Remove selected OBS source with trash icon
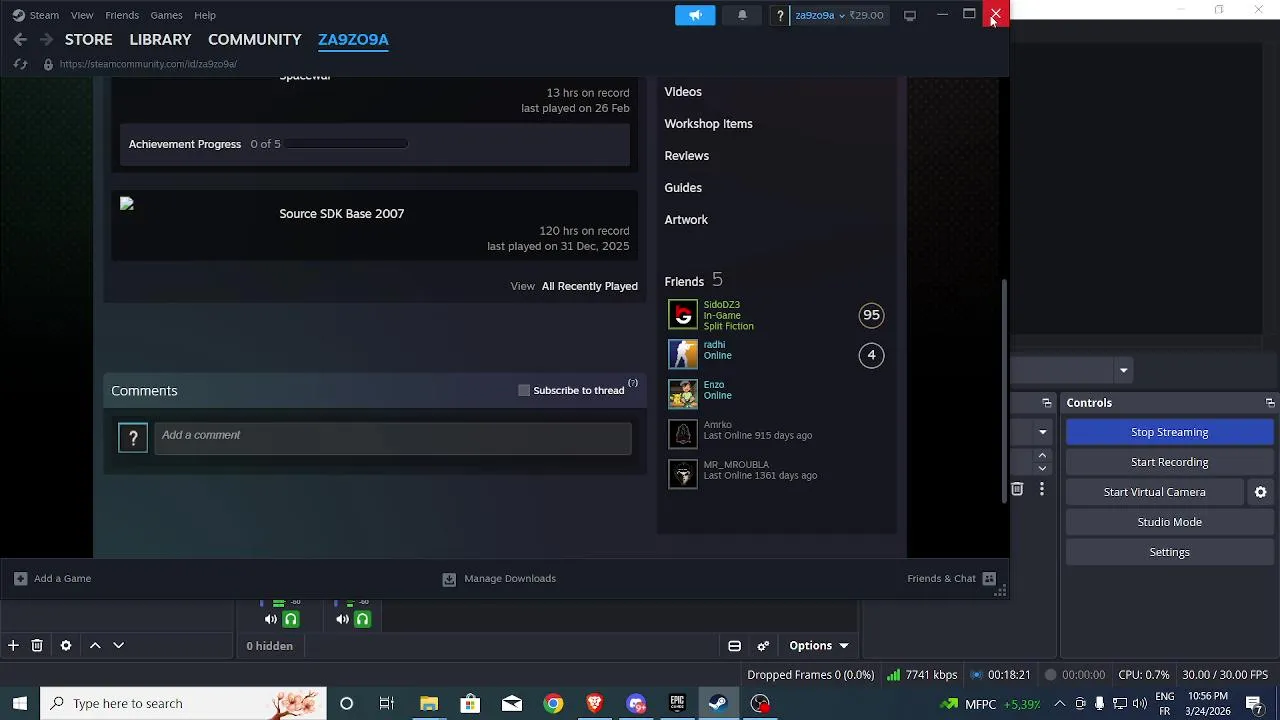Screen dimensions: 1280x720 click(x=37, y=645)
